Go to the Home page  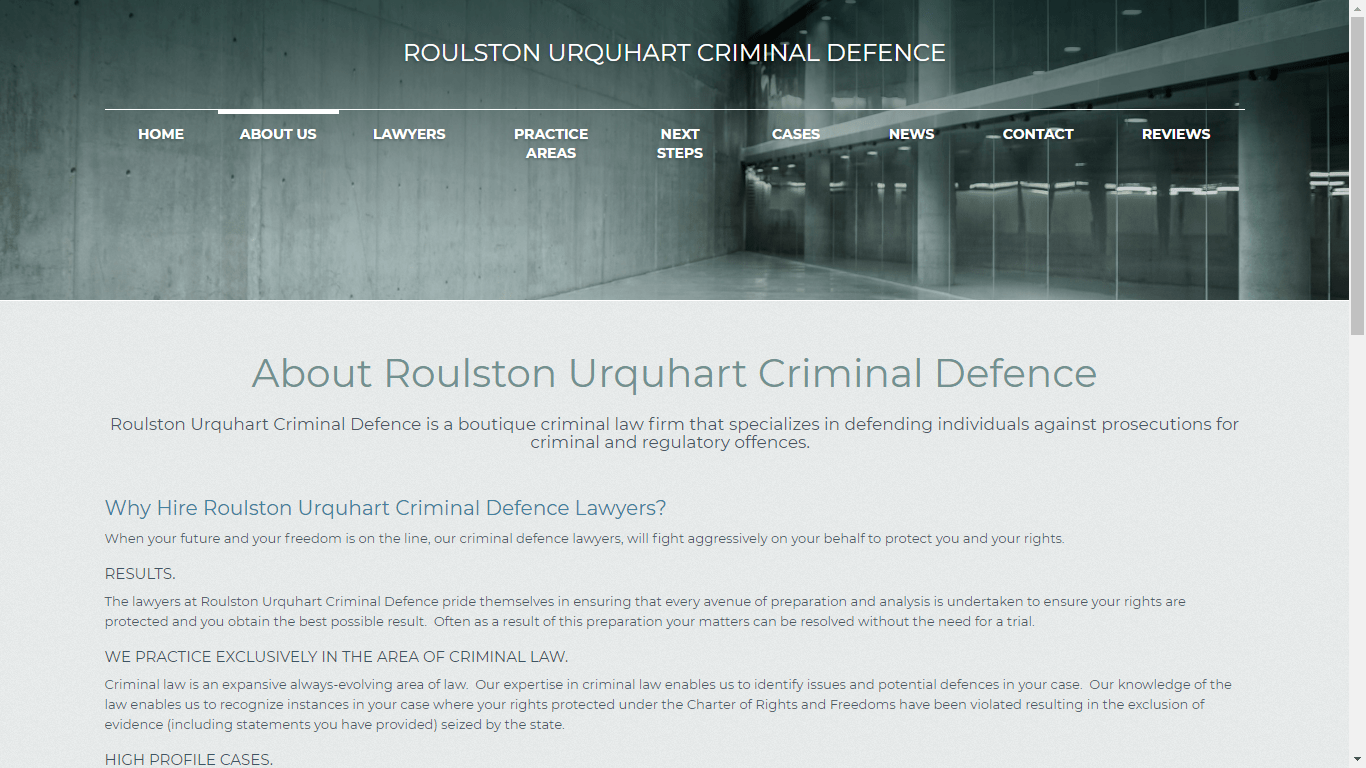pyautogui.click(x=161, y=134)
